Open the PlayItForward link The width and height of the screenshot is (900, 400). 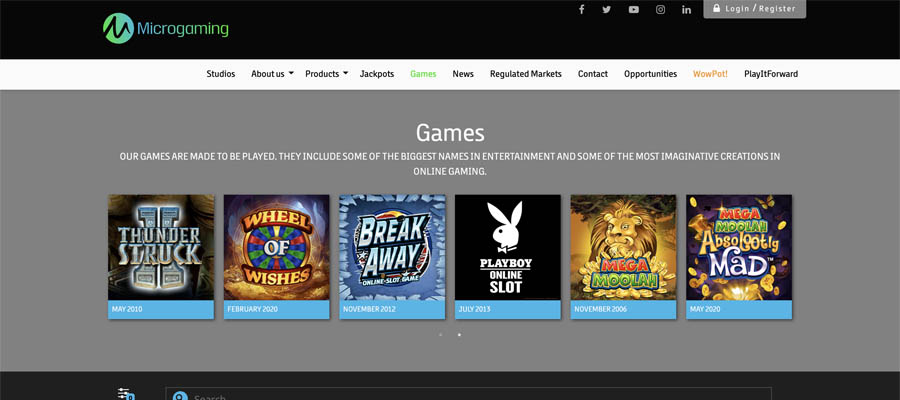771,74
